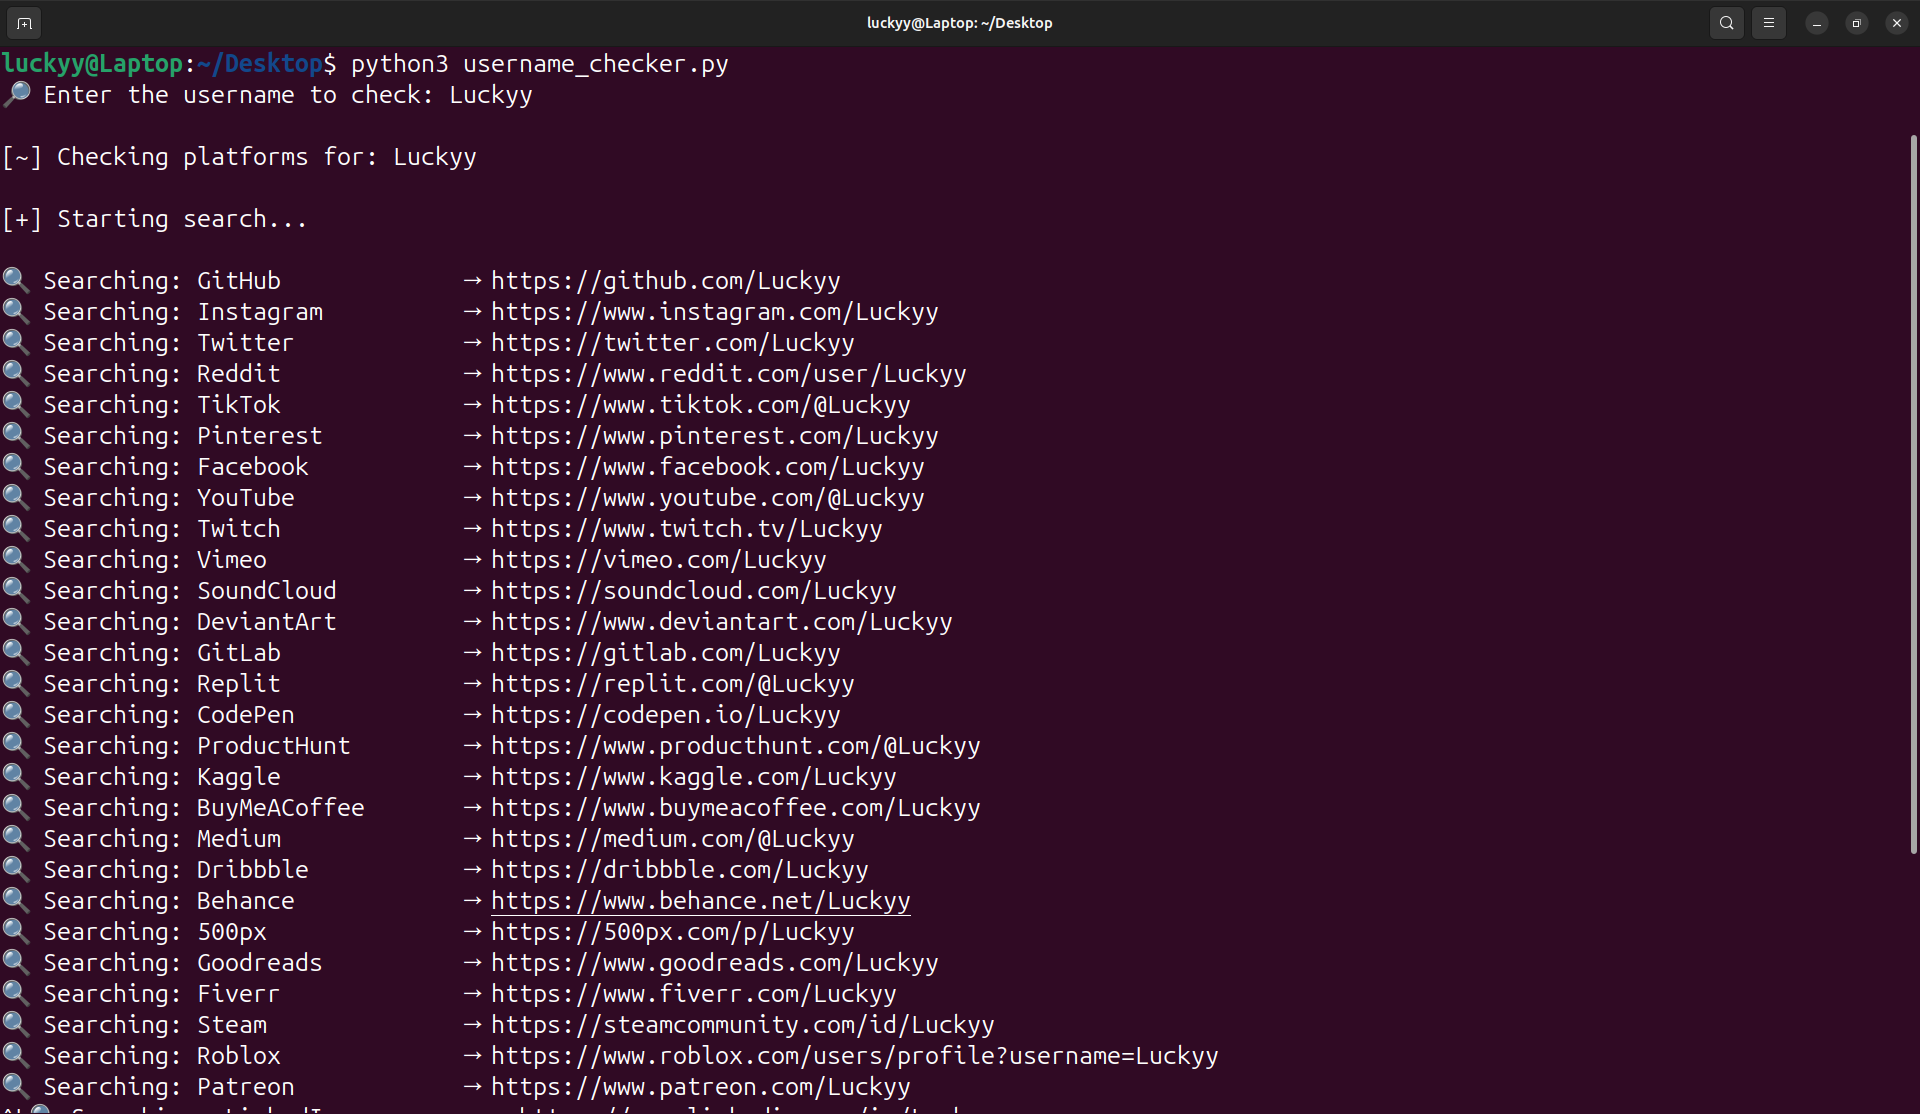This screenshot has height=1114, width=1920.
Task: Open the underlined Behance profile link
Action: 700,901
